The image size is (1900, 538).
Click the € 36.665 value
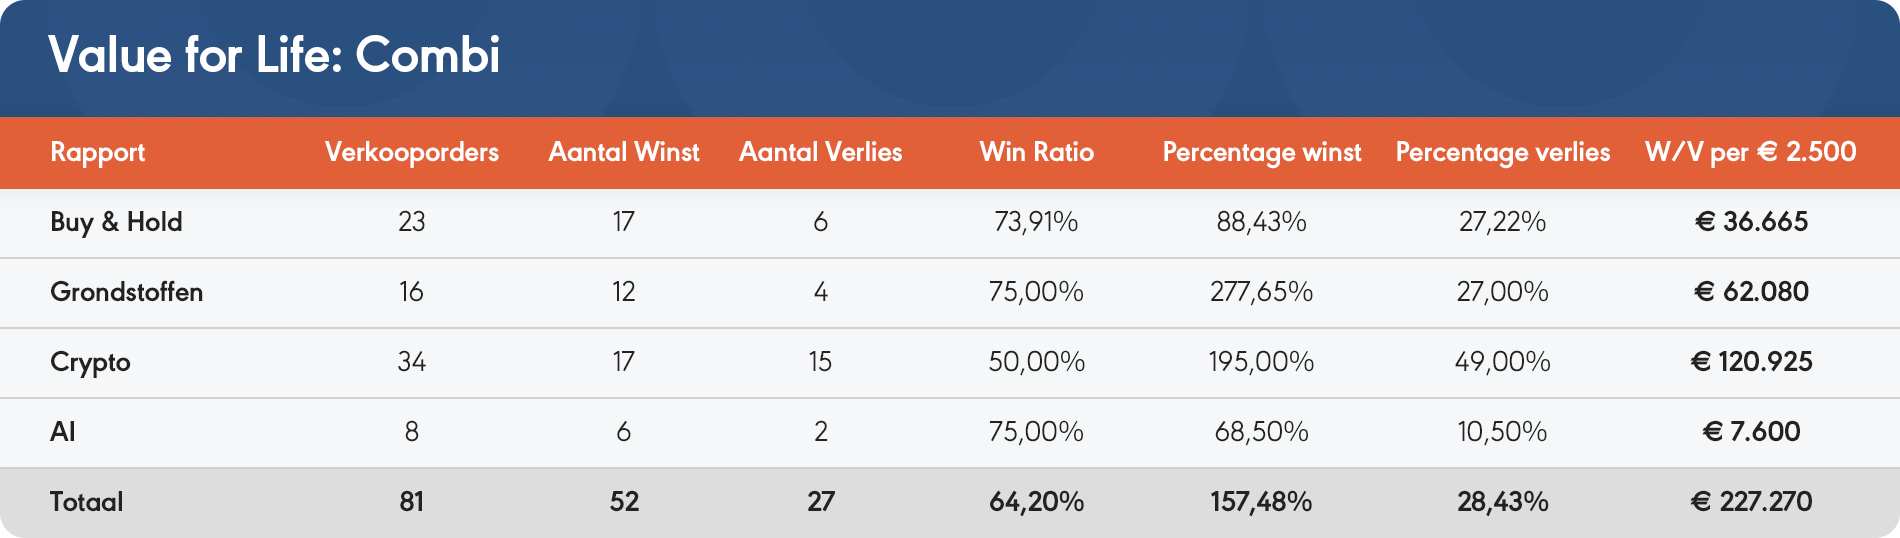click(x=1752, y=222)
